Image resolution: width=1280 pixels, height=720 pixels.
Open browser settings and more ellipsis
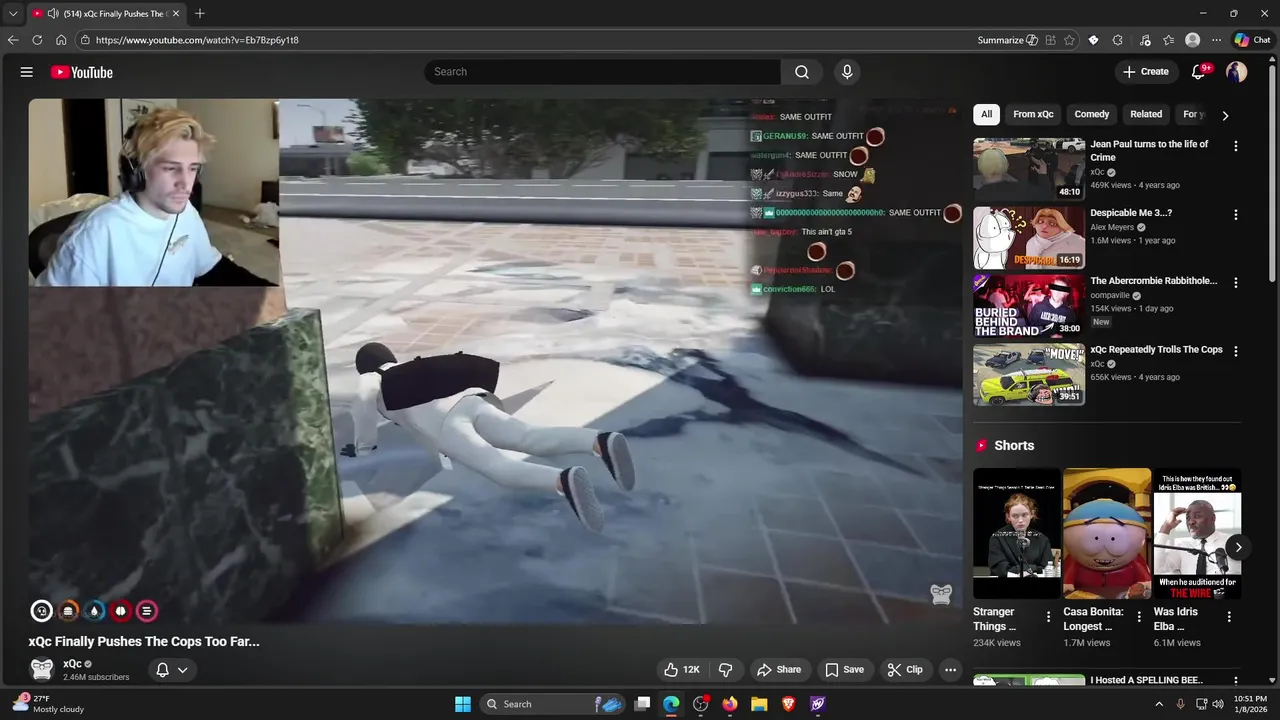tap(1216, 40)
